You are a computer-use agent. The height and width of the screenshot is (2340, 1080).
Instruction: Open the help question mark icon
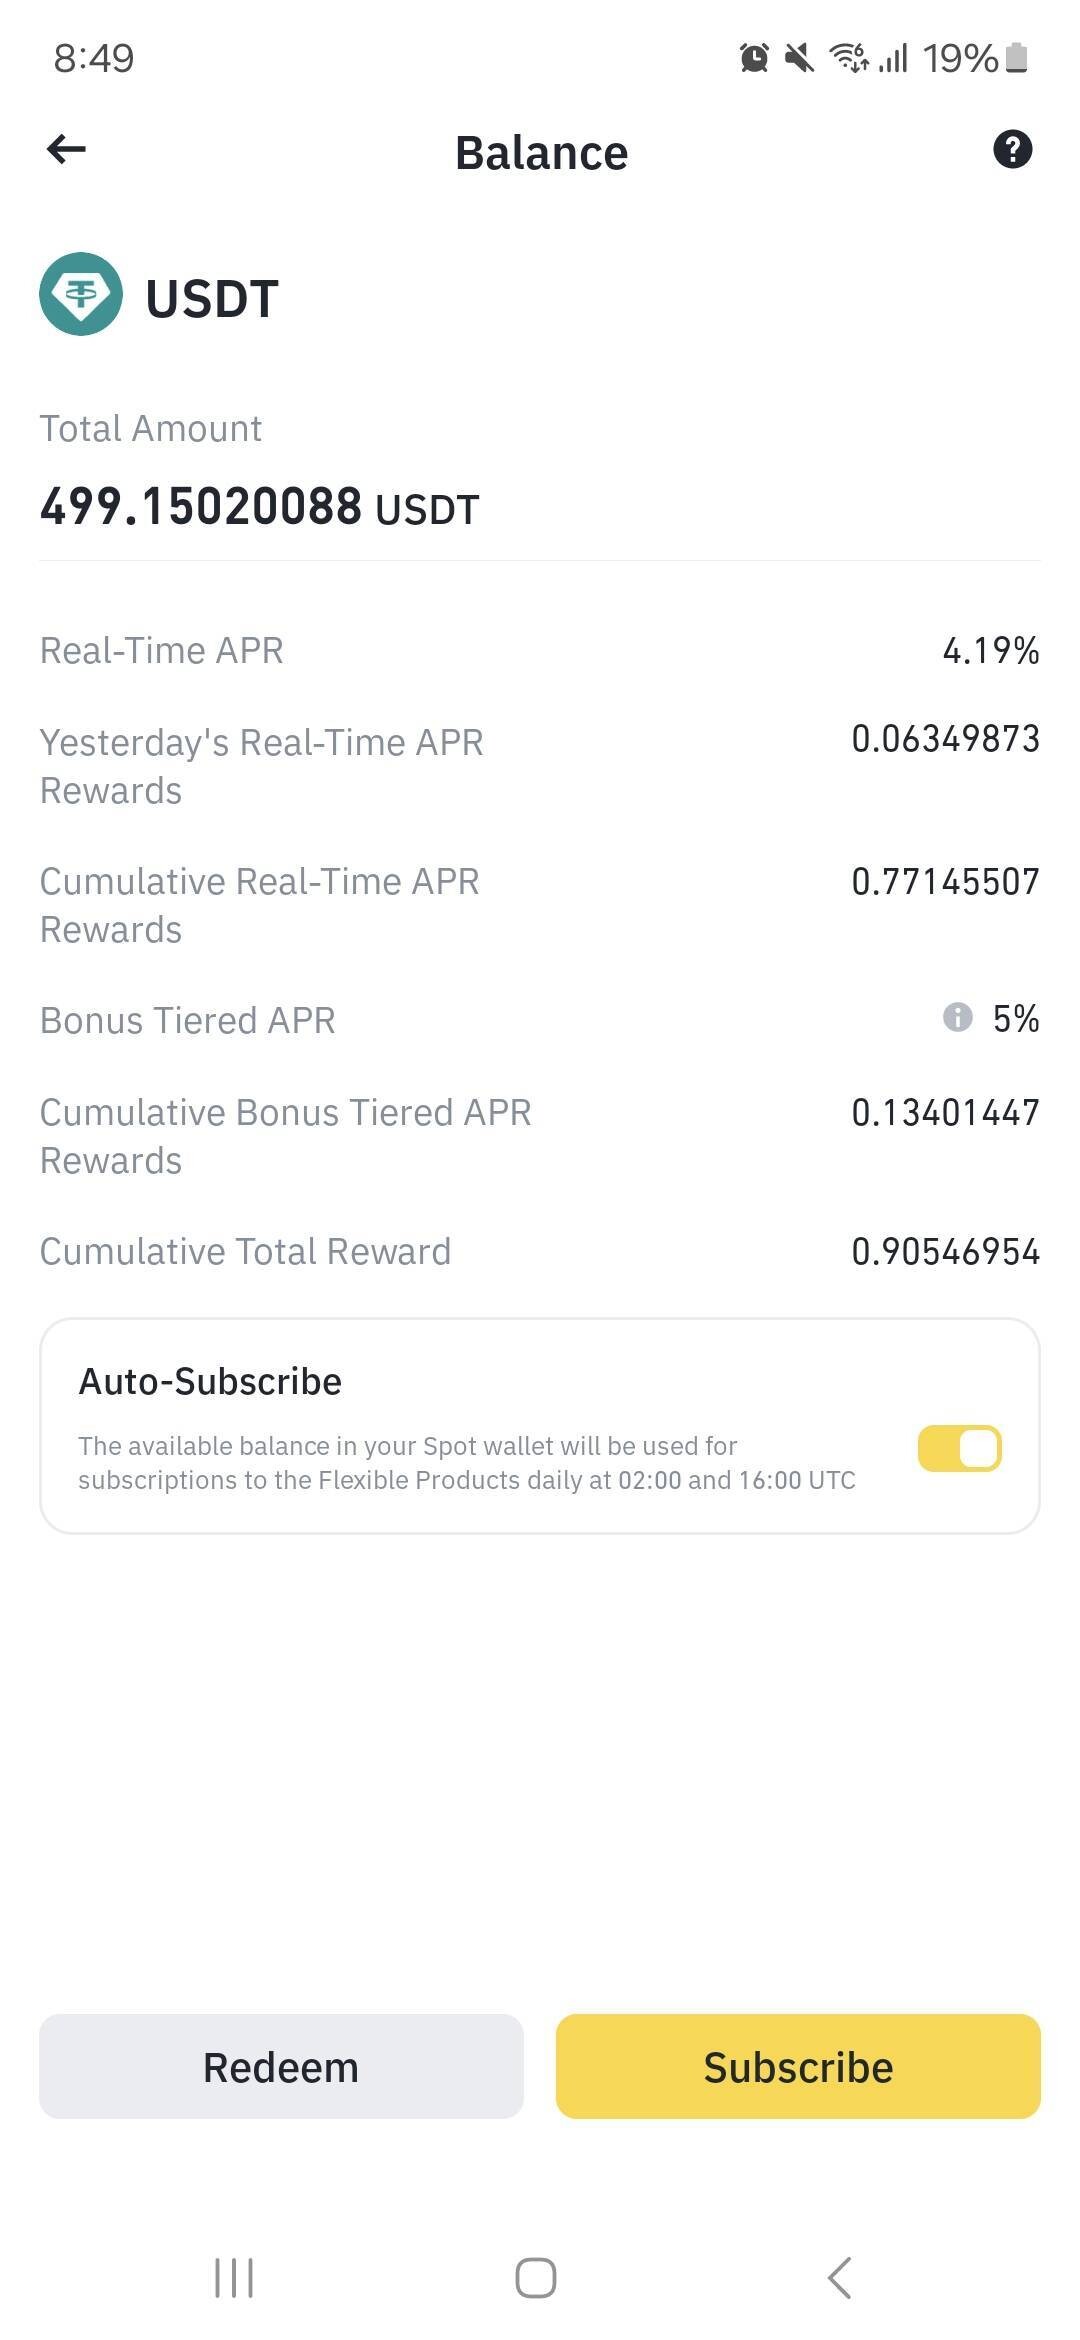1012,150
